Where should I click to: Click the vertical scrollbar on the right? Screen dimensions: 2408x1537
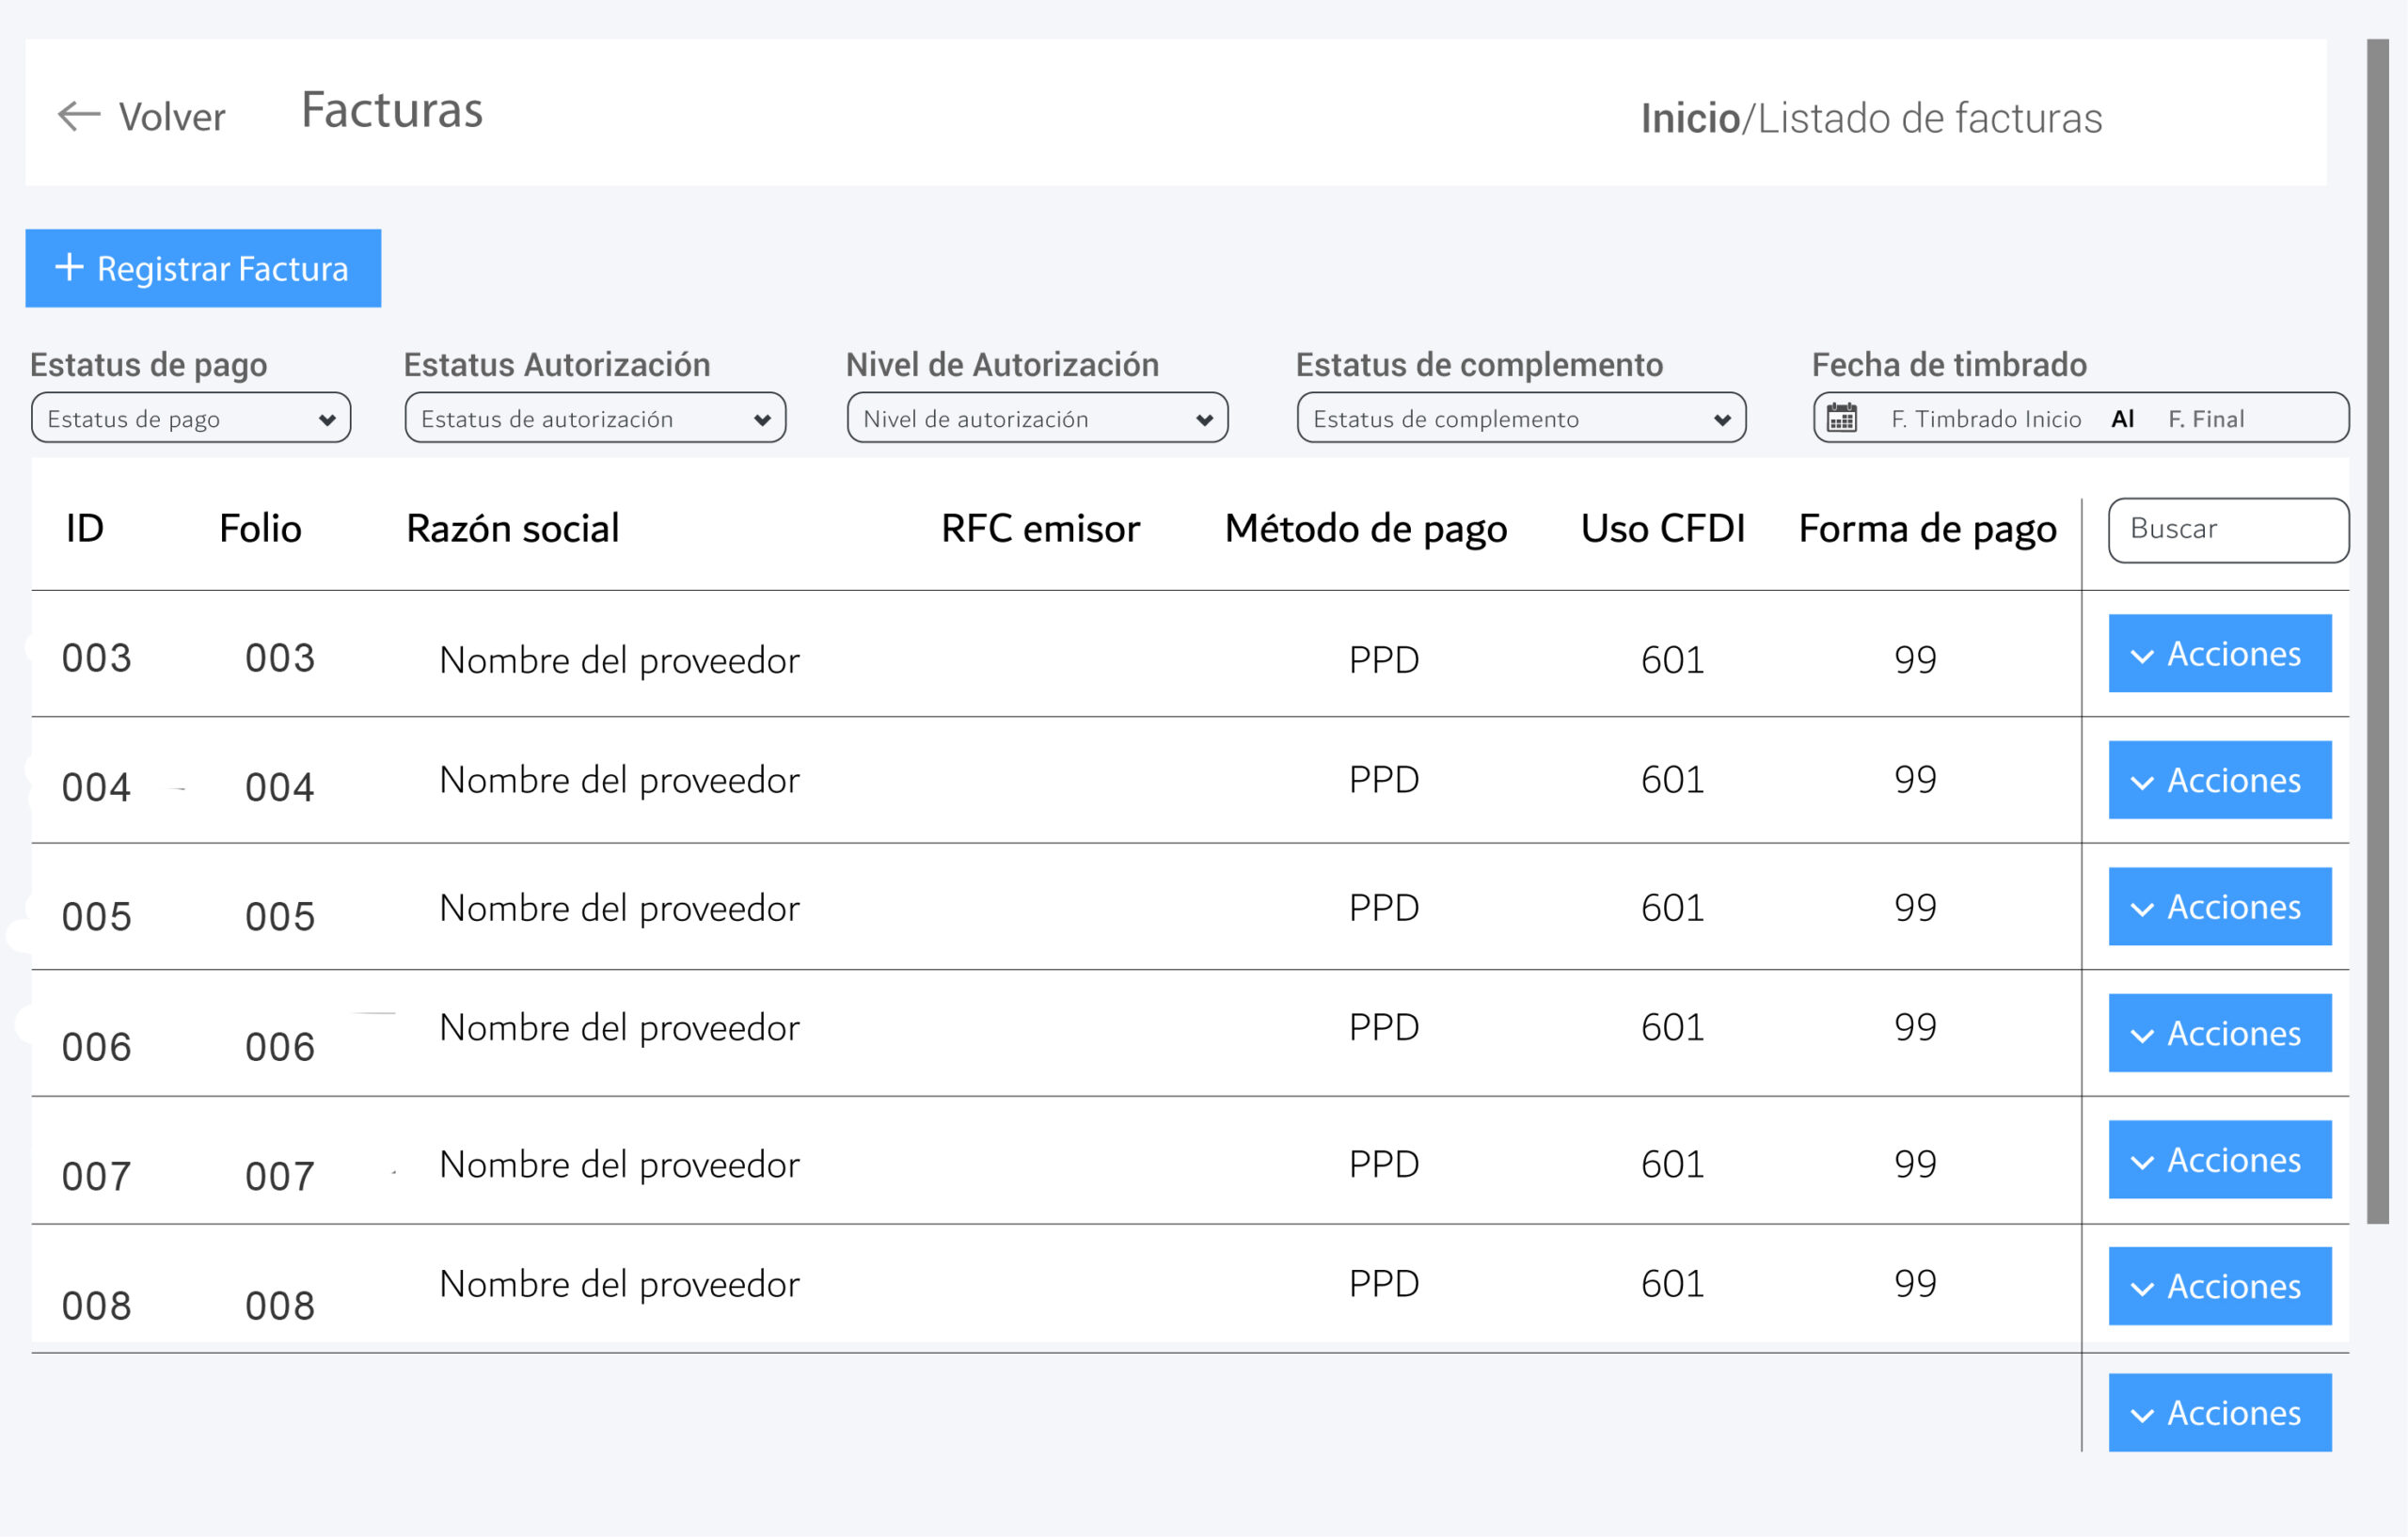coord(2377,630)
